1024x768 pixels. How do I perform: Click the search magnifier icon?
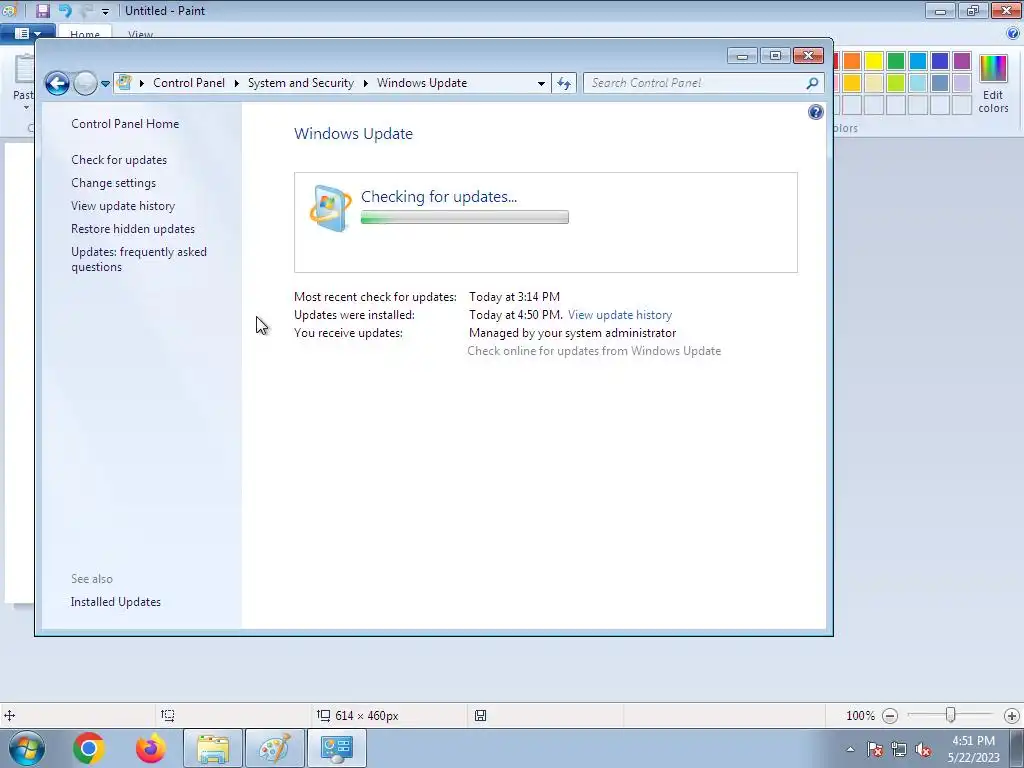point(812,83)
